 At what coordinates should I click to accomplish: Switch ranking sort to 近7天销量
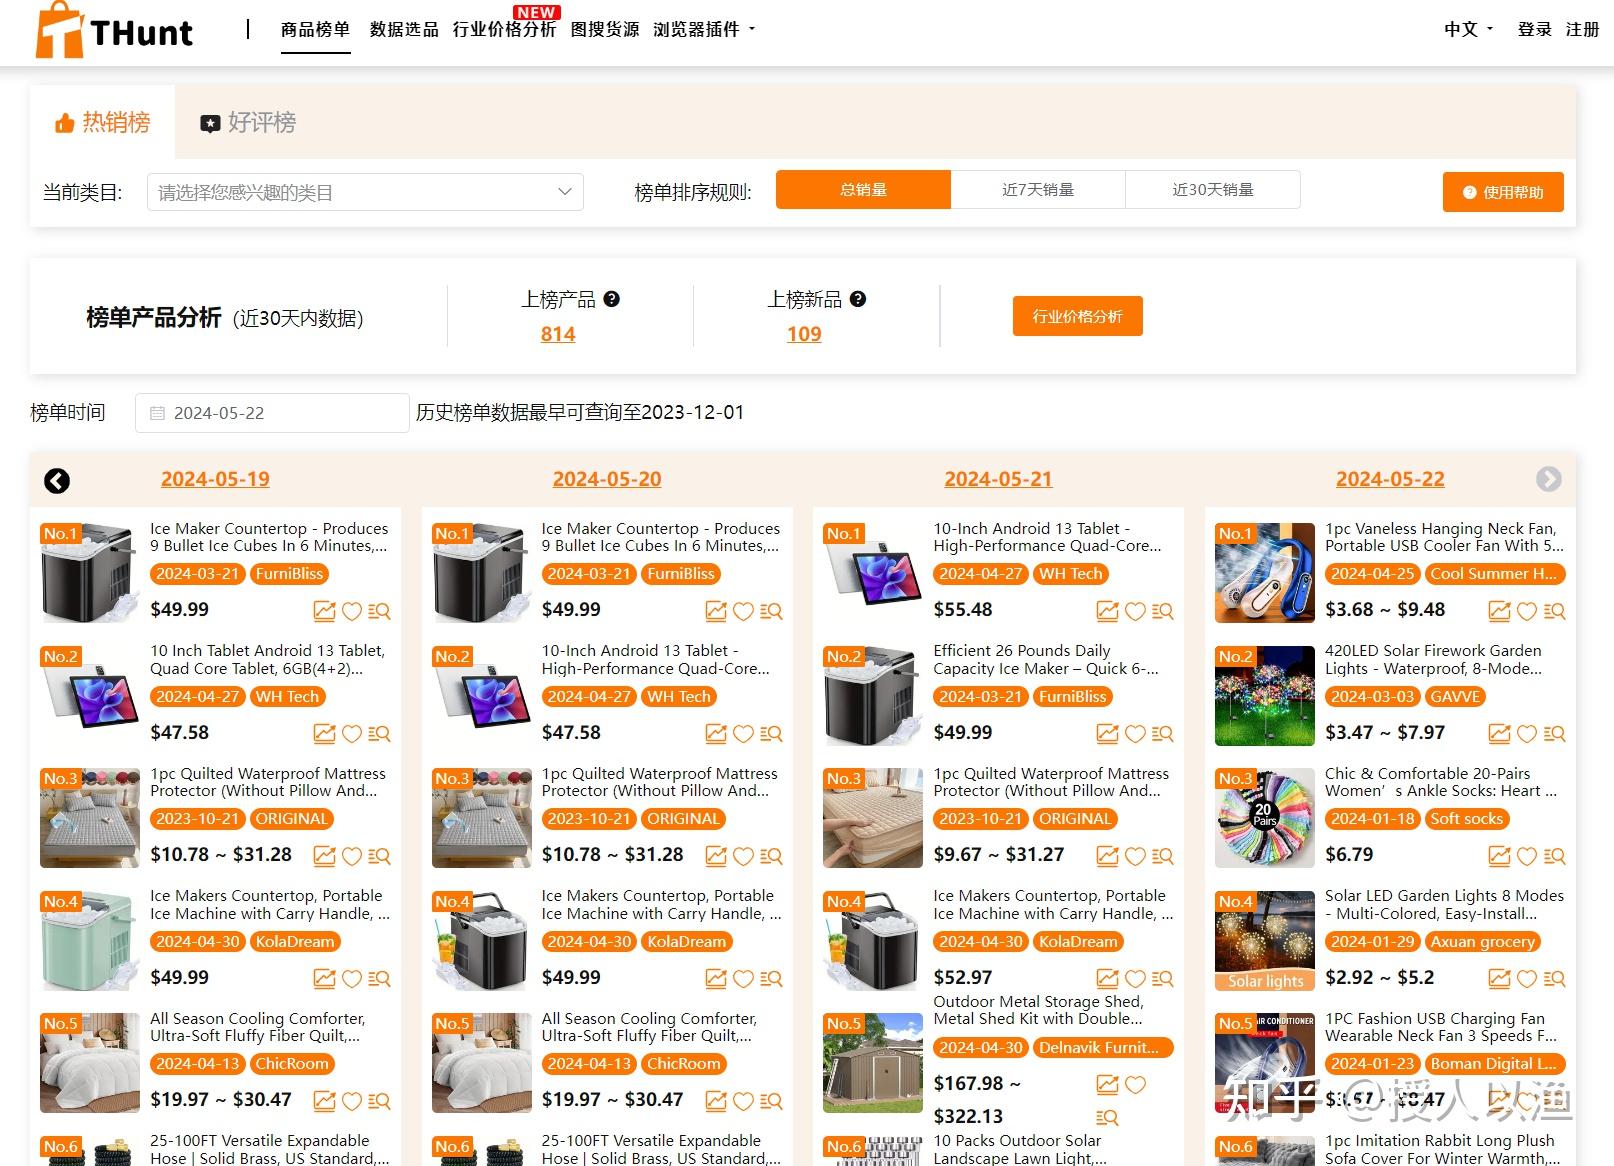click(x=1037, y=189)
